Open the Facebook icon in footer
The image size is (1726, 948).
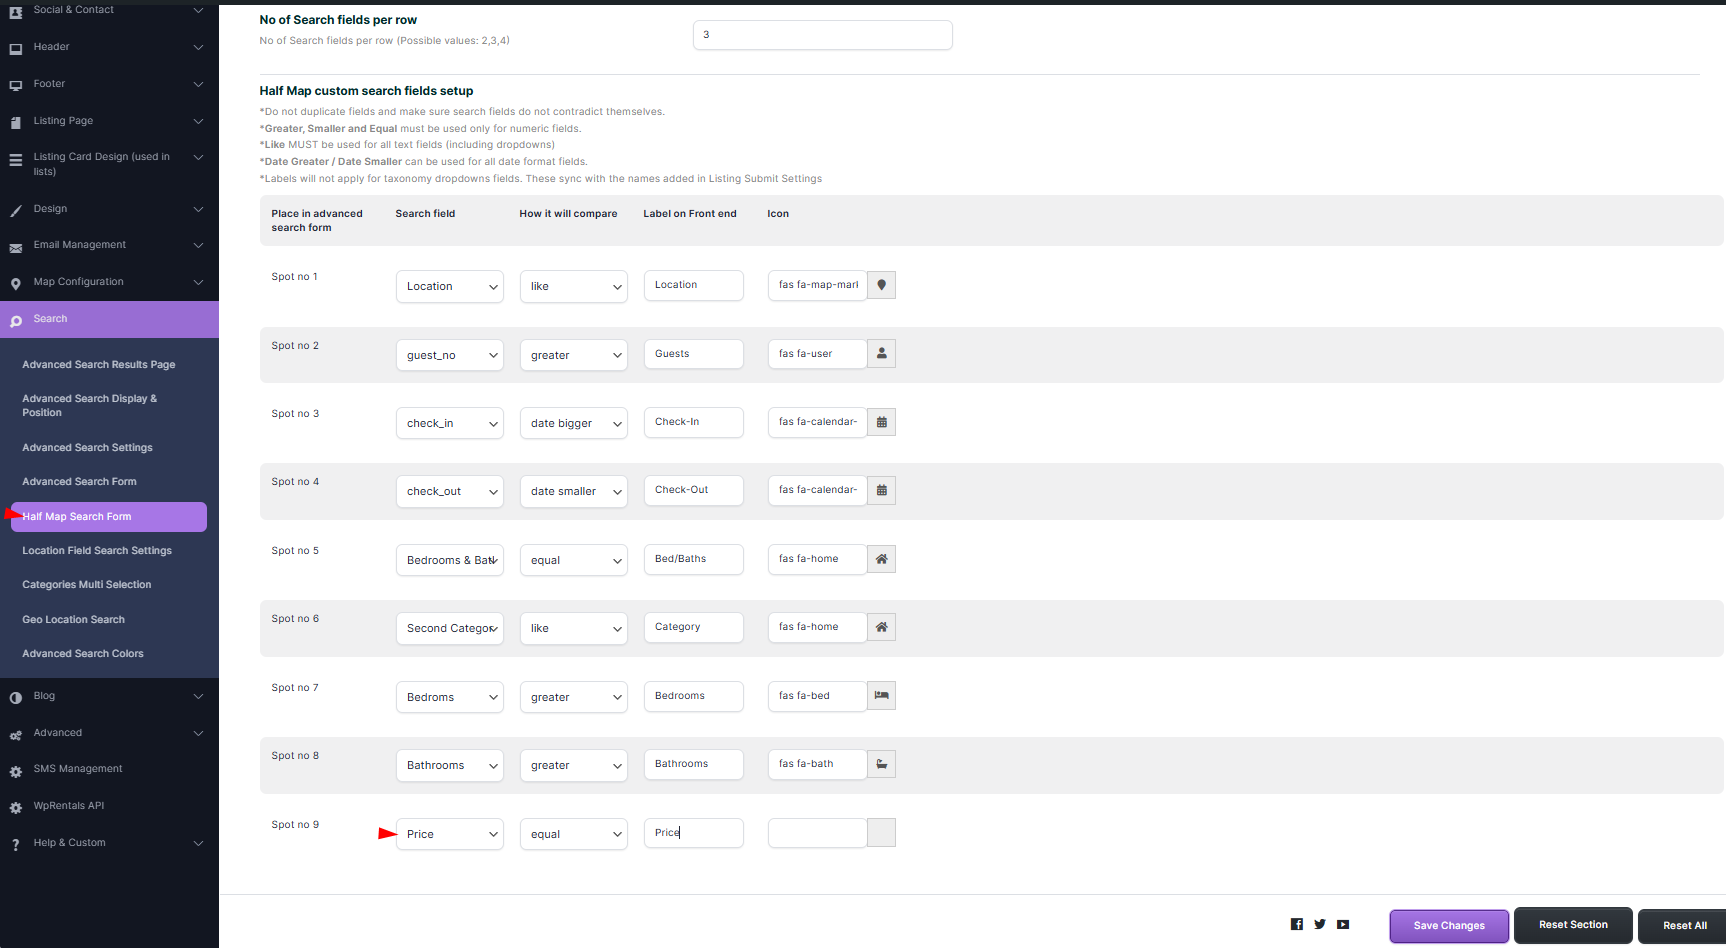pyautogui.click(x=1296, y=924)
